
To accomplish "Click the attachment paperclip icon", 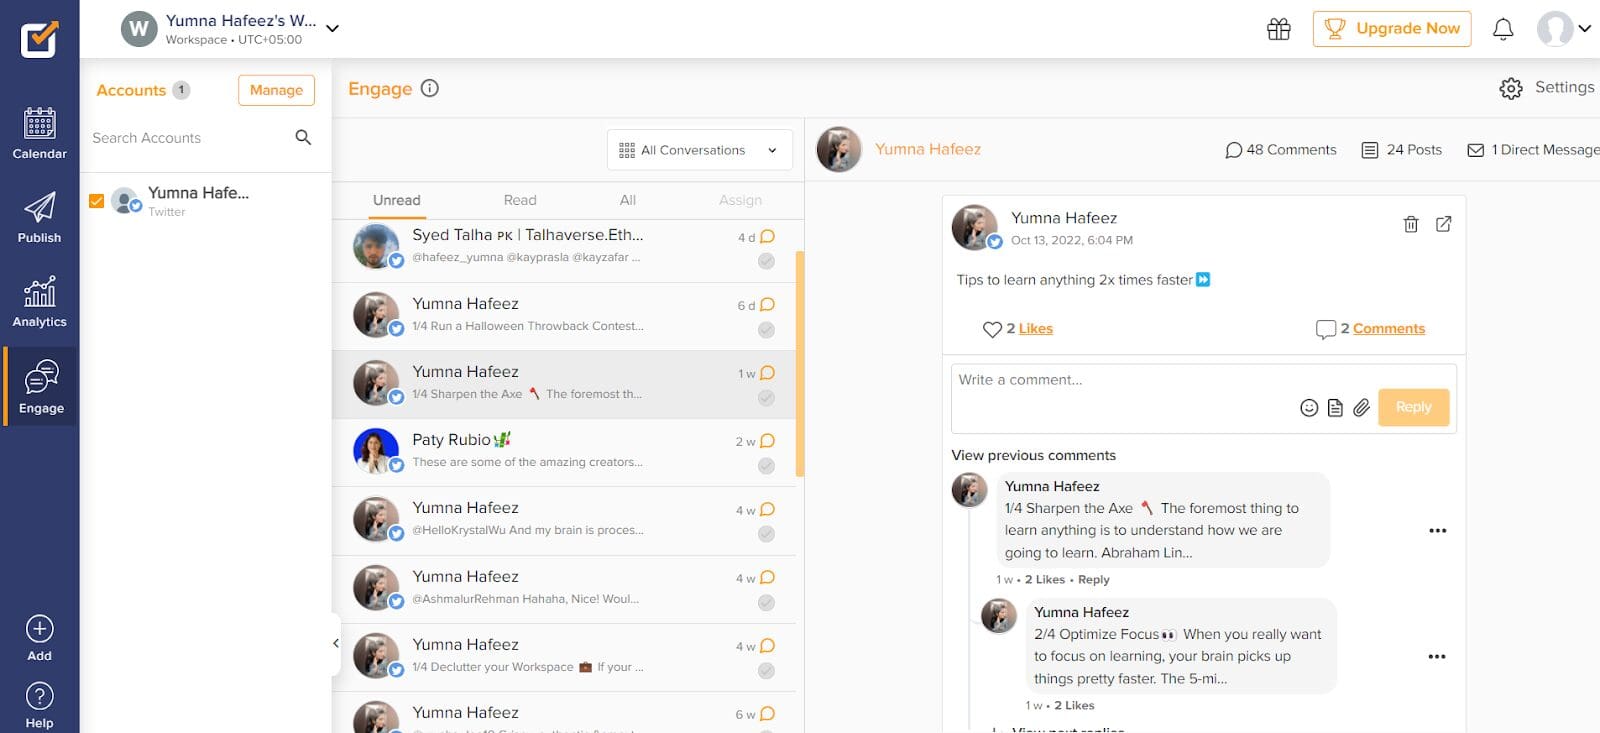I will coord(1361,407).
